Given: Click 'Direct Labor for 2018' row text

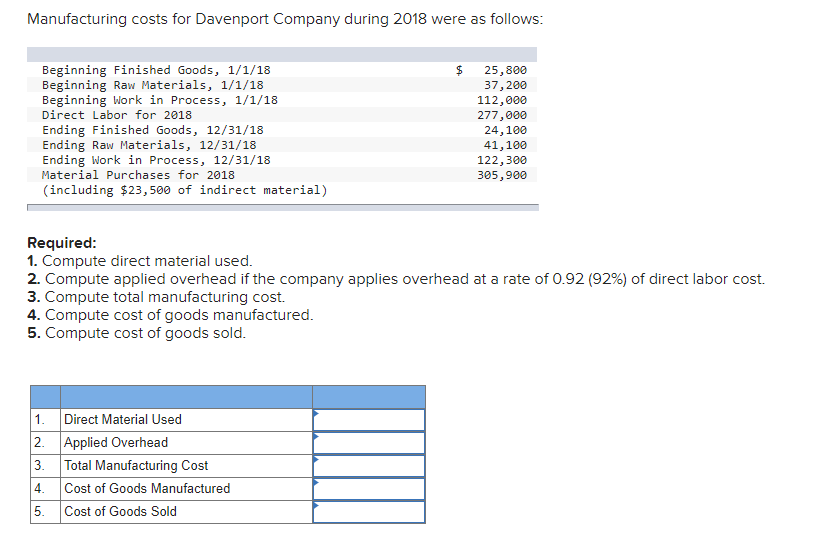Looking at the screenshot, I should pyautogui.click(x=117, y=115).
